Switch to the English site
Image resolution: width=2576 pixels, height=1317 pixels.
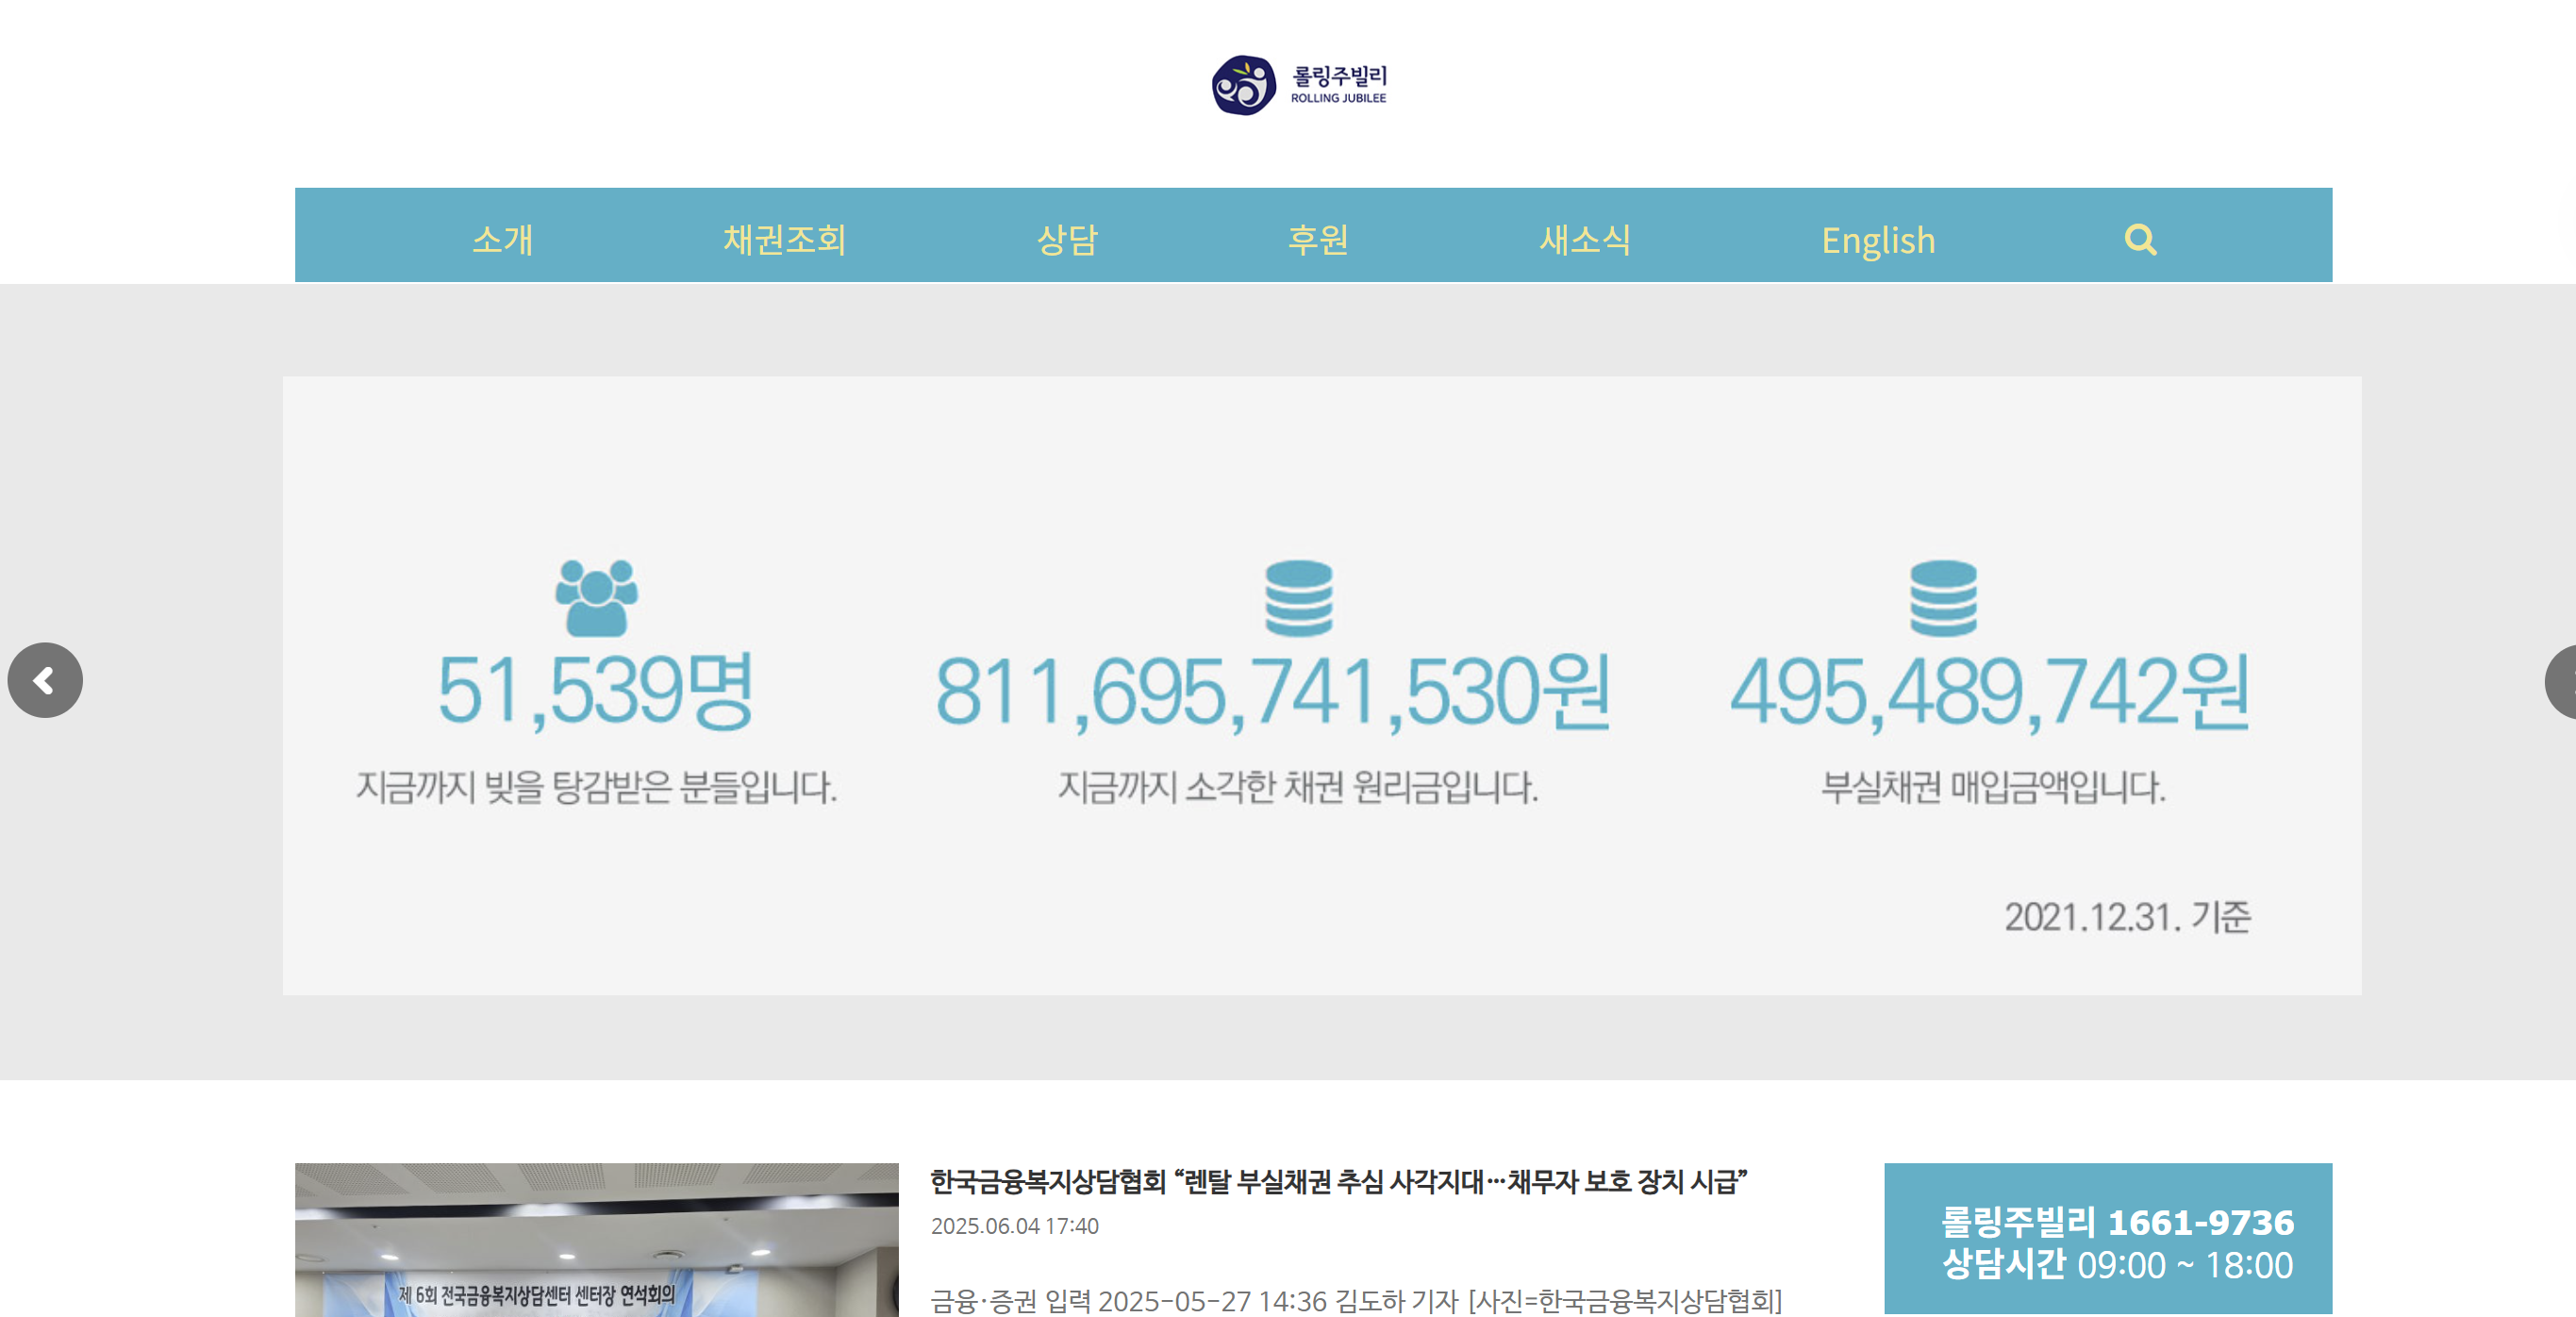coord(1877,241)
